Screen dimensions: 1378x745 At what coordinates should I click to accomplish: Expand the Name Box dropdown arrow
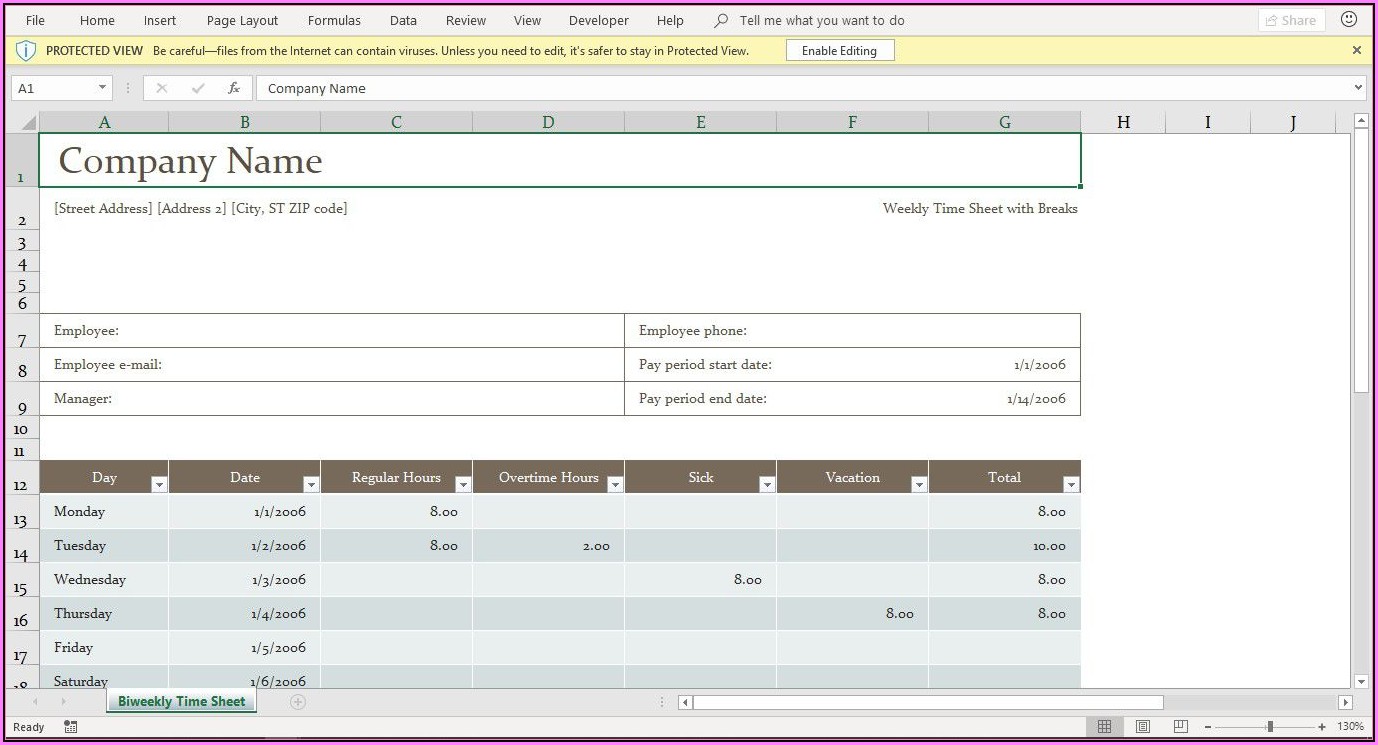coord(102,88)
